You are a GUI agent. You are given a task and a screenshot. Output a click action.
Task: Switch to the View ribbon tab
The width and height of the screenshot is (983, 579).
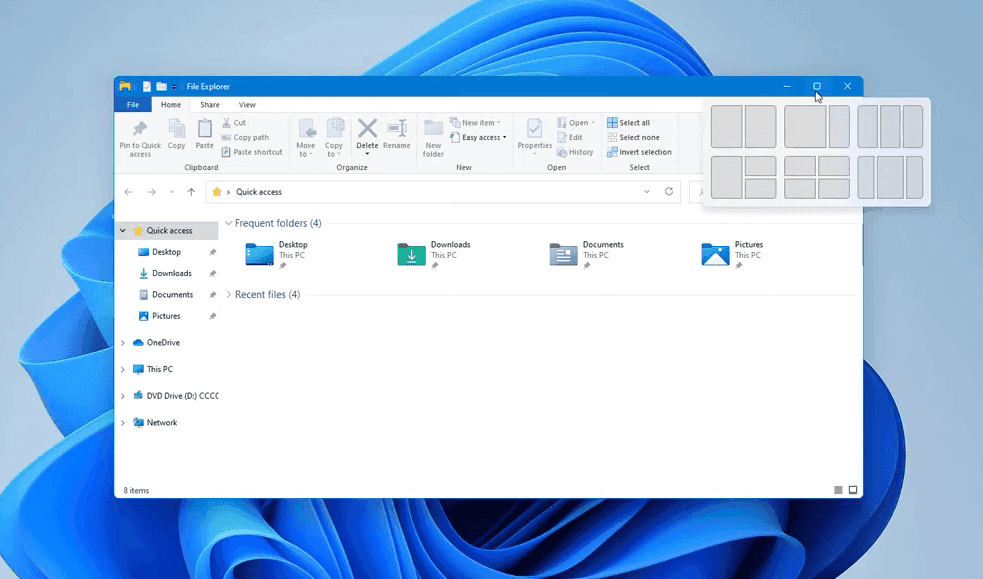click(247, 105)
